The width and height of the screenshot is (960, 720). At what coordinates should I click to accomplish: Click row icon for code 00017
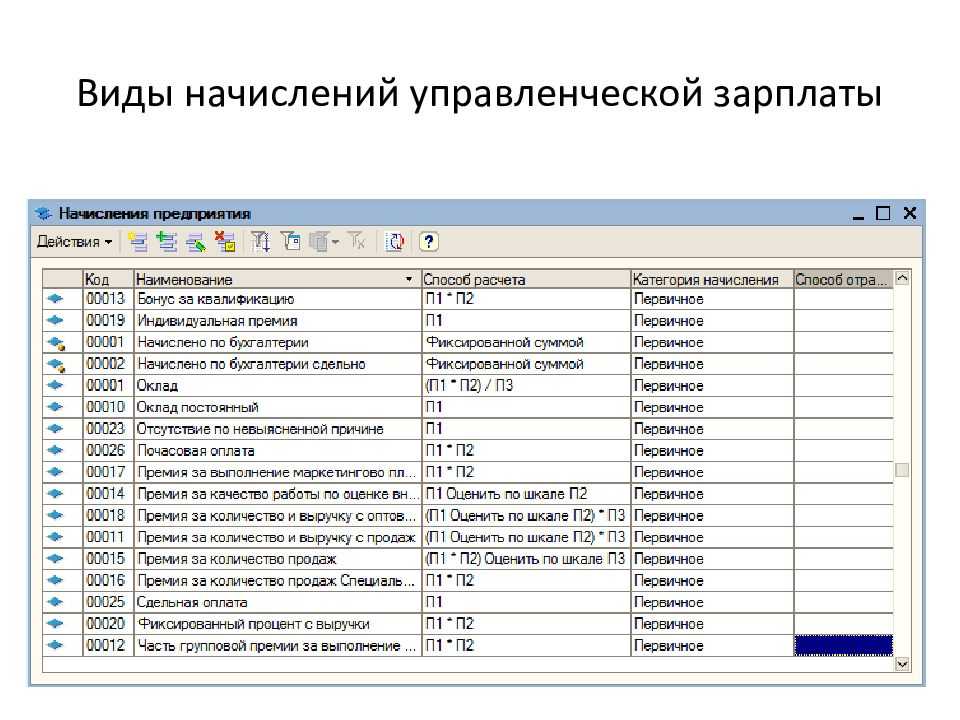(x=56, y=472)
